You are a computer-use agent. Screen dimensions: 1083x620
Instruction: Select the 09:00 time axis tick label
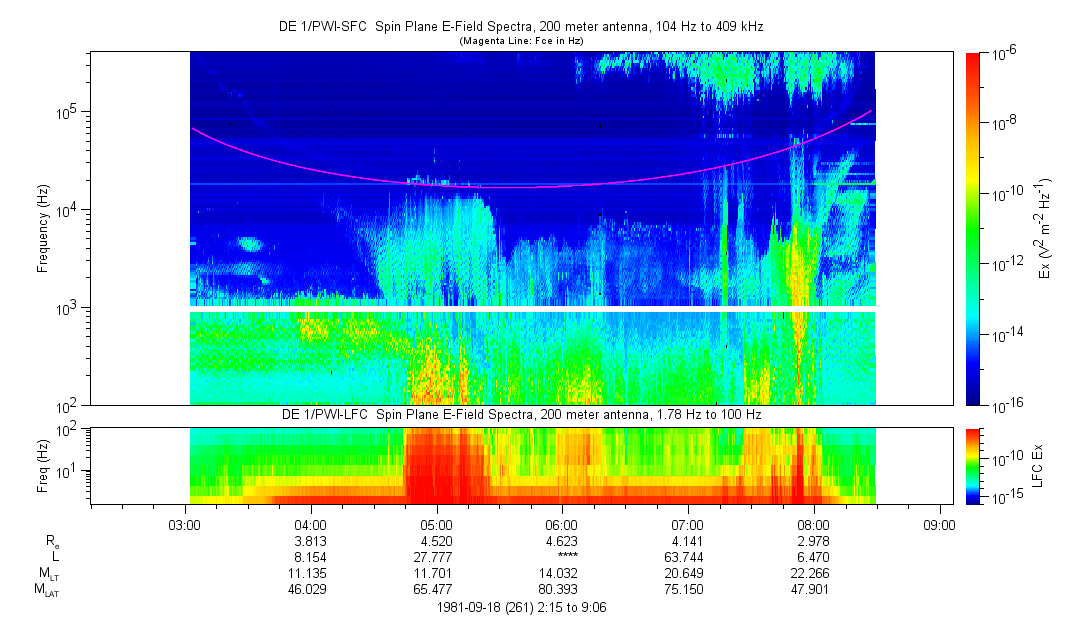[939, 523]
